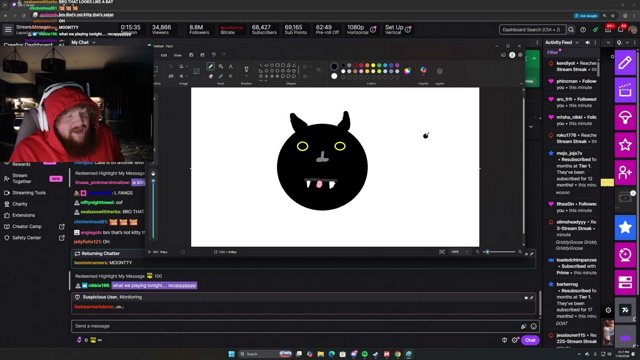Open the Brushes tool in Paint

(246, 69)
